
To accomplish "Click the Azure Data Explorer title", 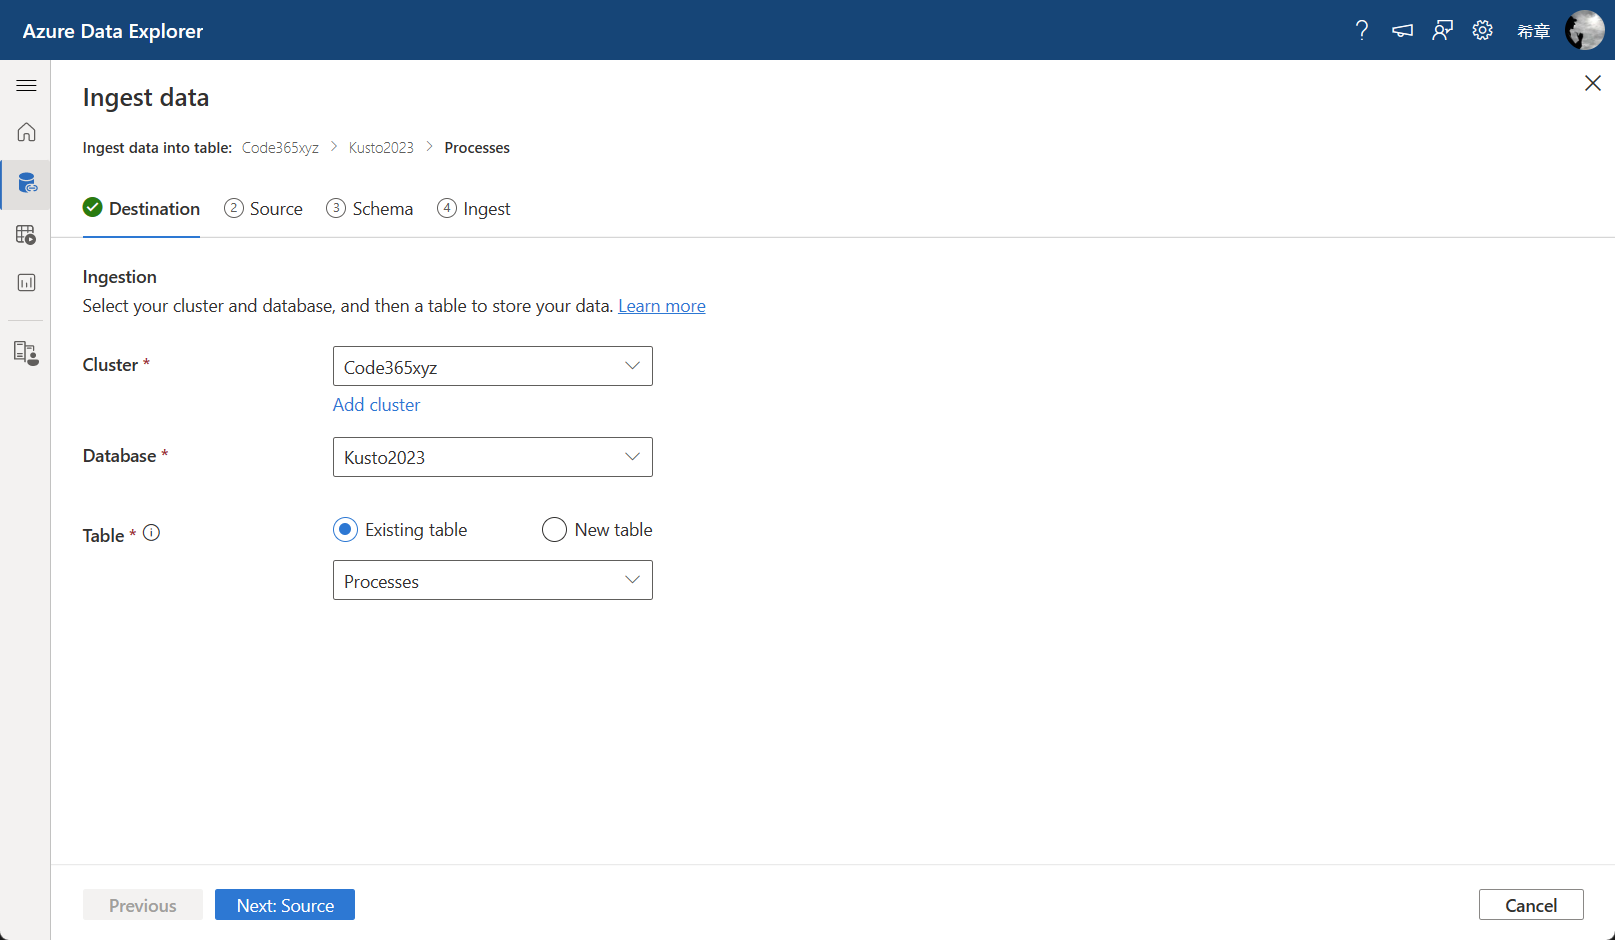I will coord(113,31).
